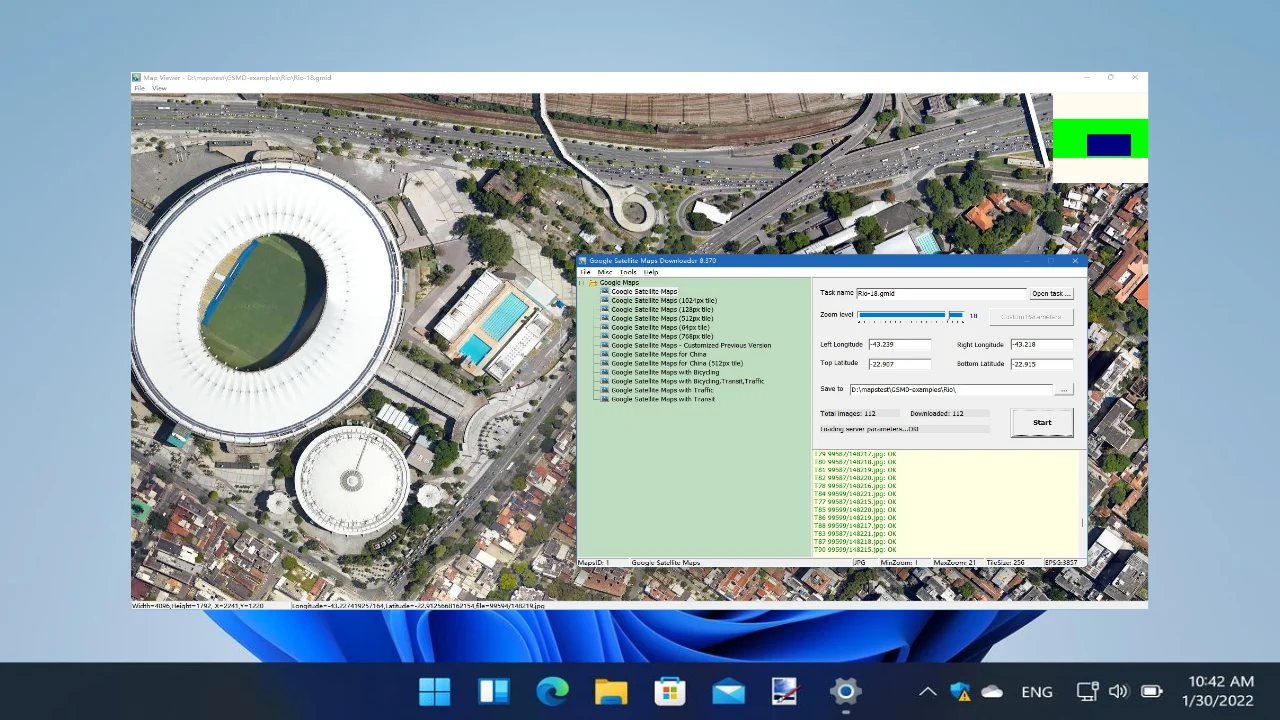Open the Misc menu
The width and height of the screenshot is (1280, 720).
(605, 272)
